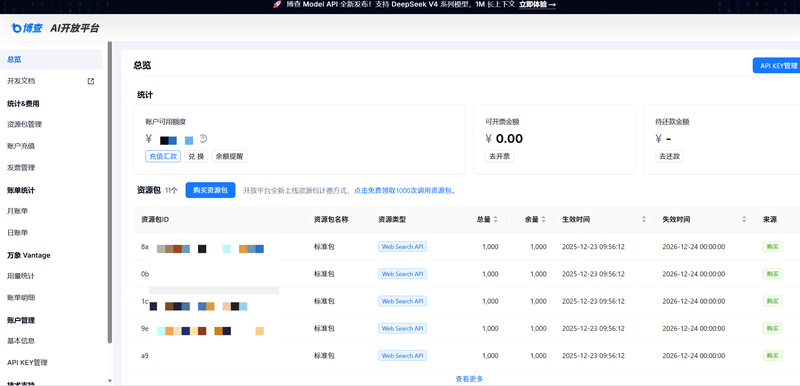
Task: Click the 账单统计 sidebar heading
Action: (21, 190)
